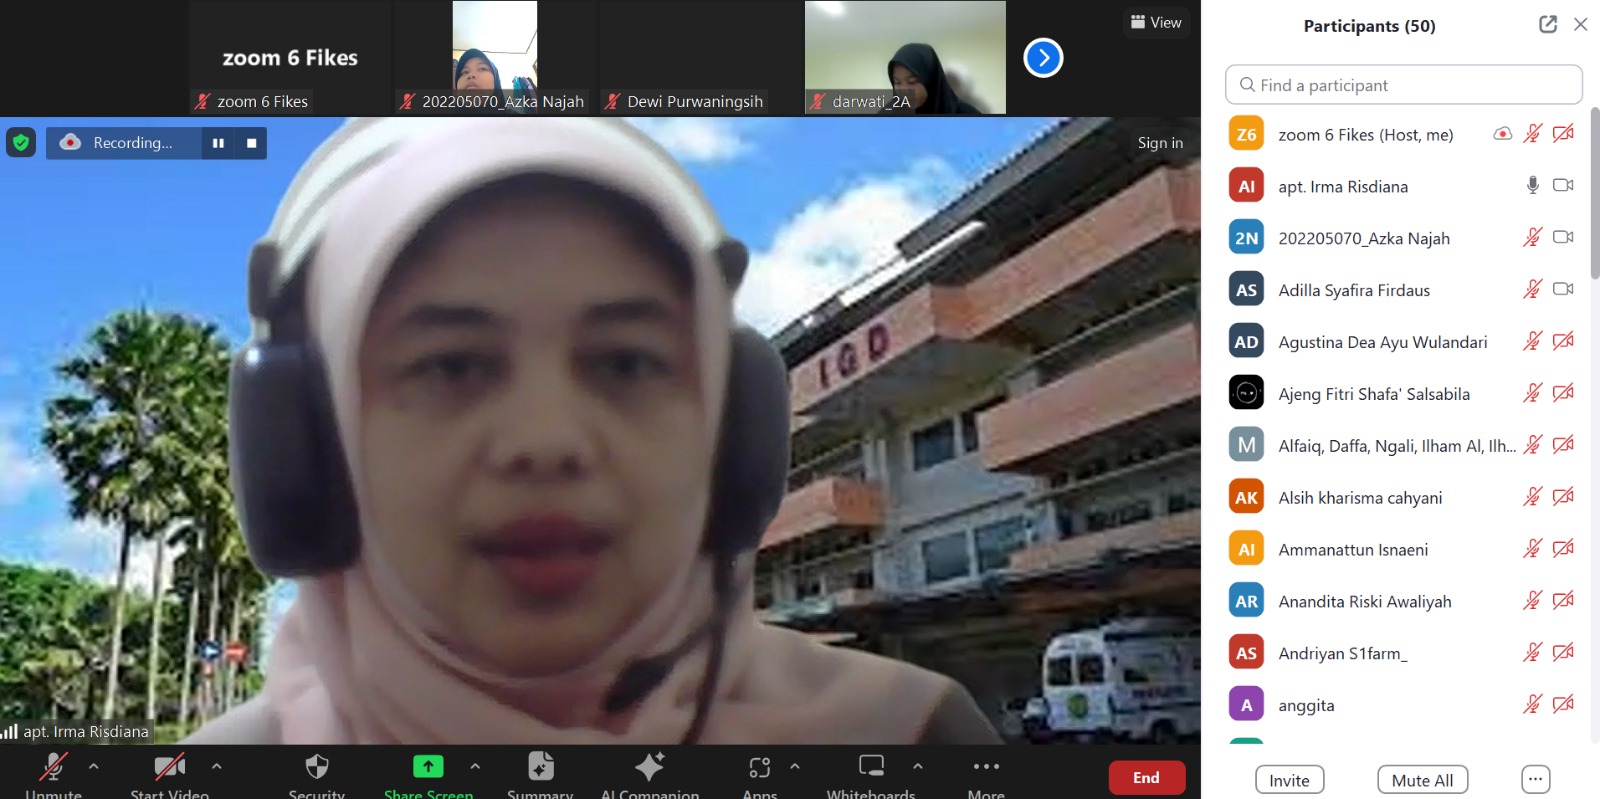Click the green encryption shield icon
The image size is (1600, 799).
tap(21, 142)
